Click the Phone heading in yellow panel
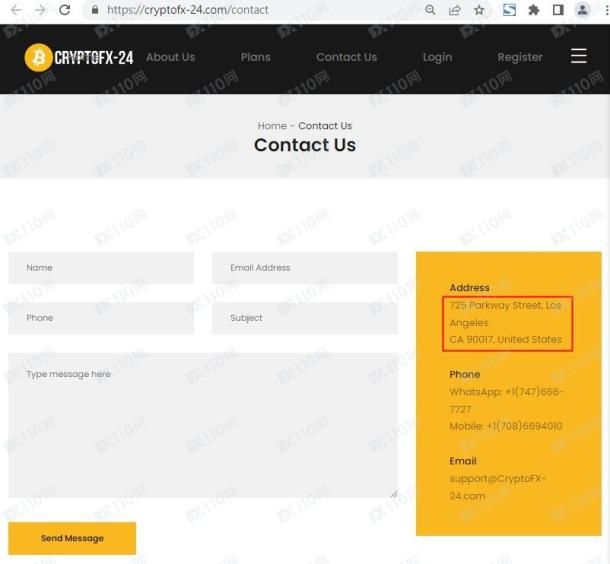This screenshot has width=610, height=564. [465, 374]
